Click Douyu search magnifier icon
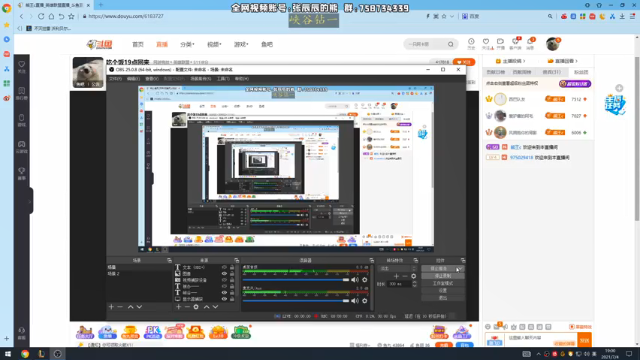The image size is (640, 360). [451, 44]
